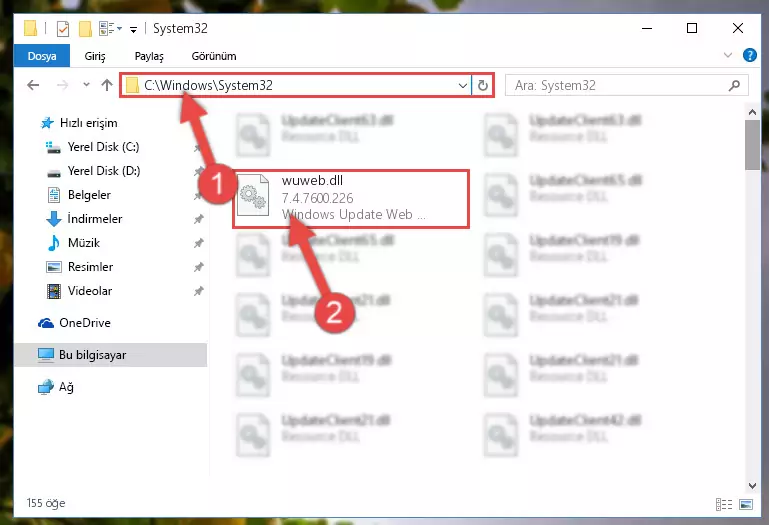769x525 pixels.
Task: Click the folder icon in title bar
Action: [x=30, y=28]
